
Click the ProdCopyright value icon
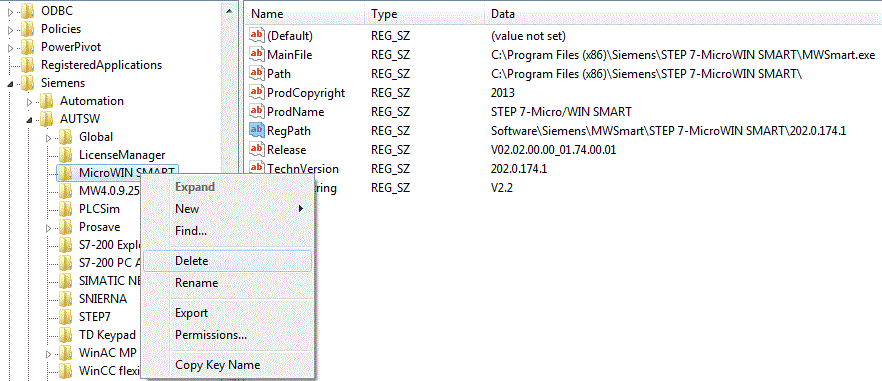(256, 92)
